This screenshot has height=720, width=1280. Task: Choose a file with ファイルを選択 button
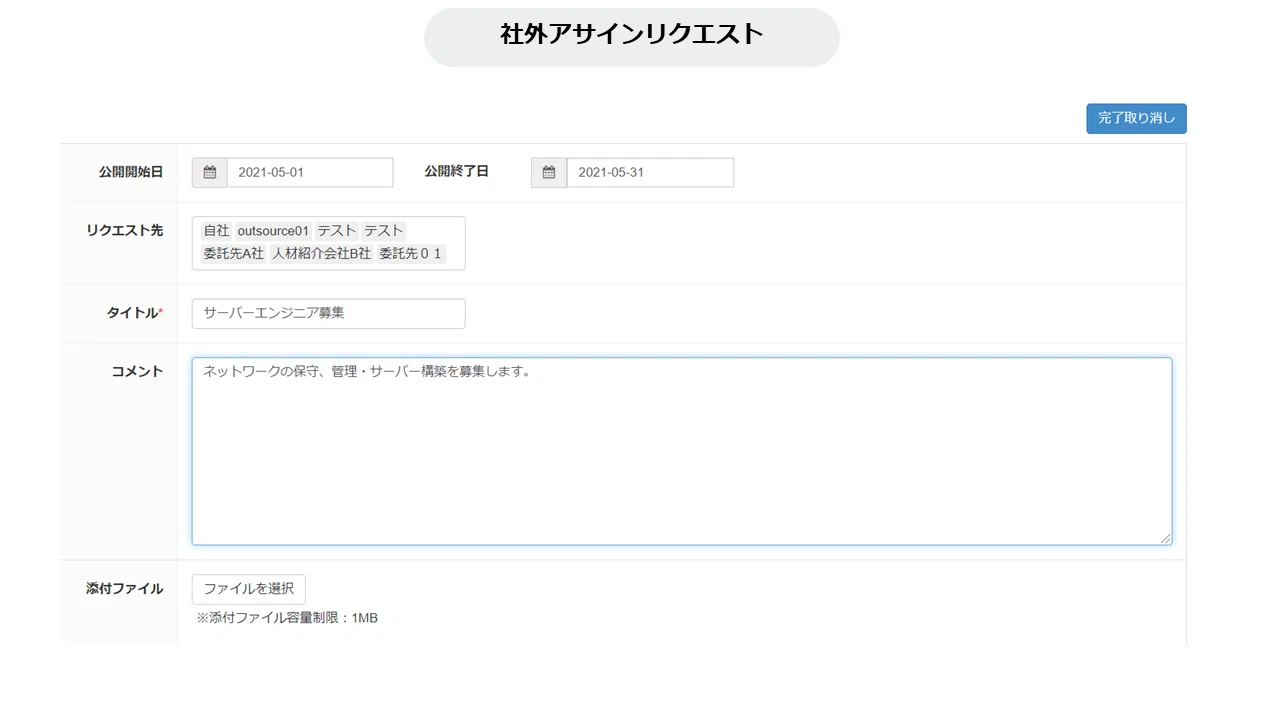point(249,589)
